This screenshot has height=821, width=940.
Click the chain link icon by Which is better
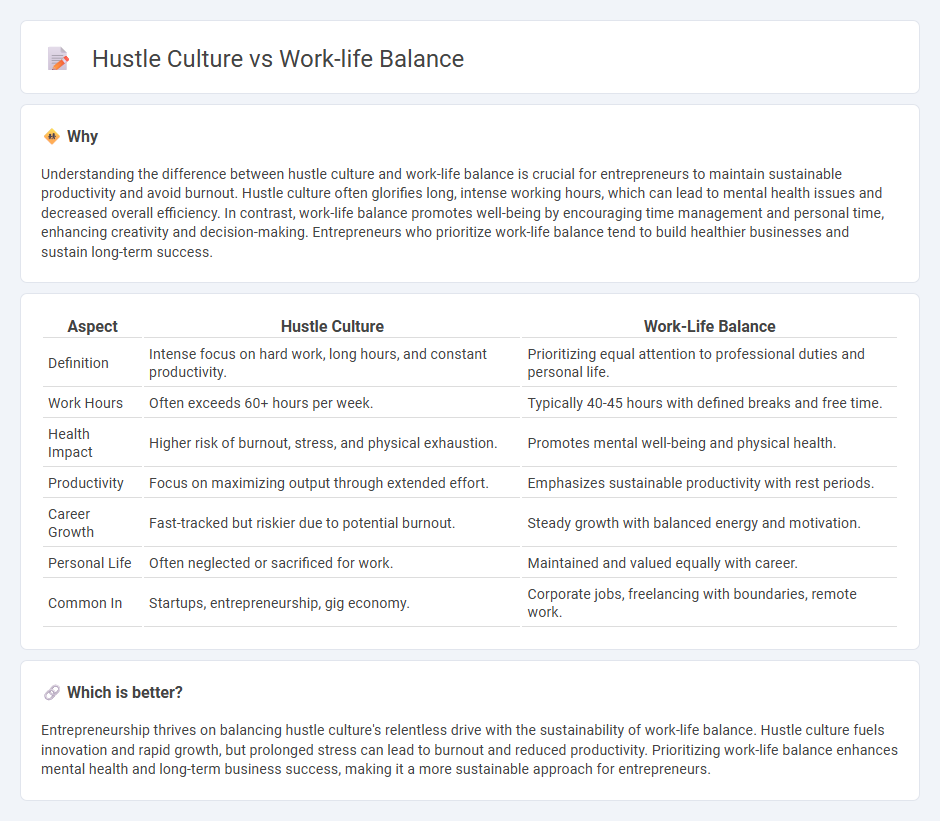(x=52, y=693)
